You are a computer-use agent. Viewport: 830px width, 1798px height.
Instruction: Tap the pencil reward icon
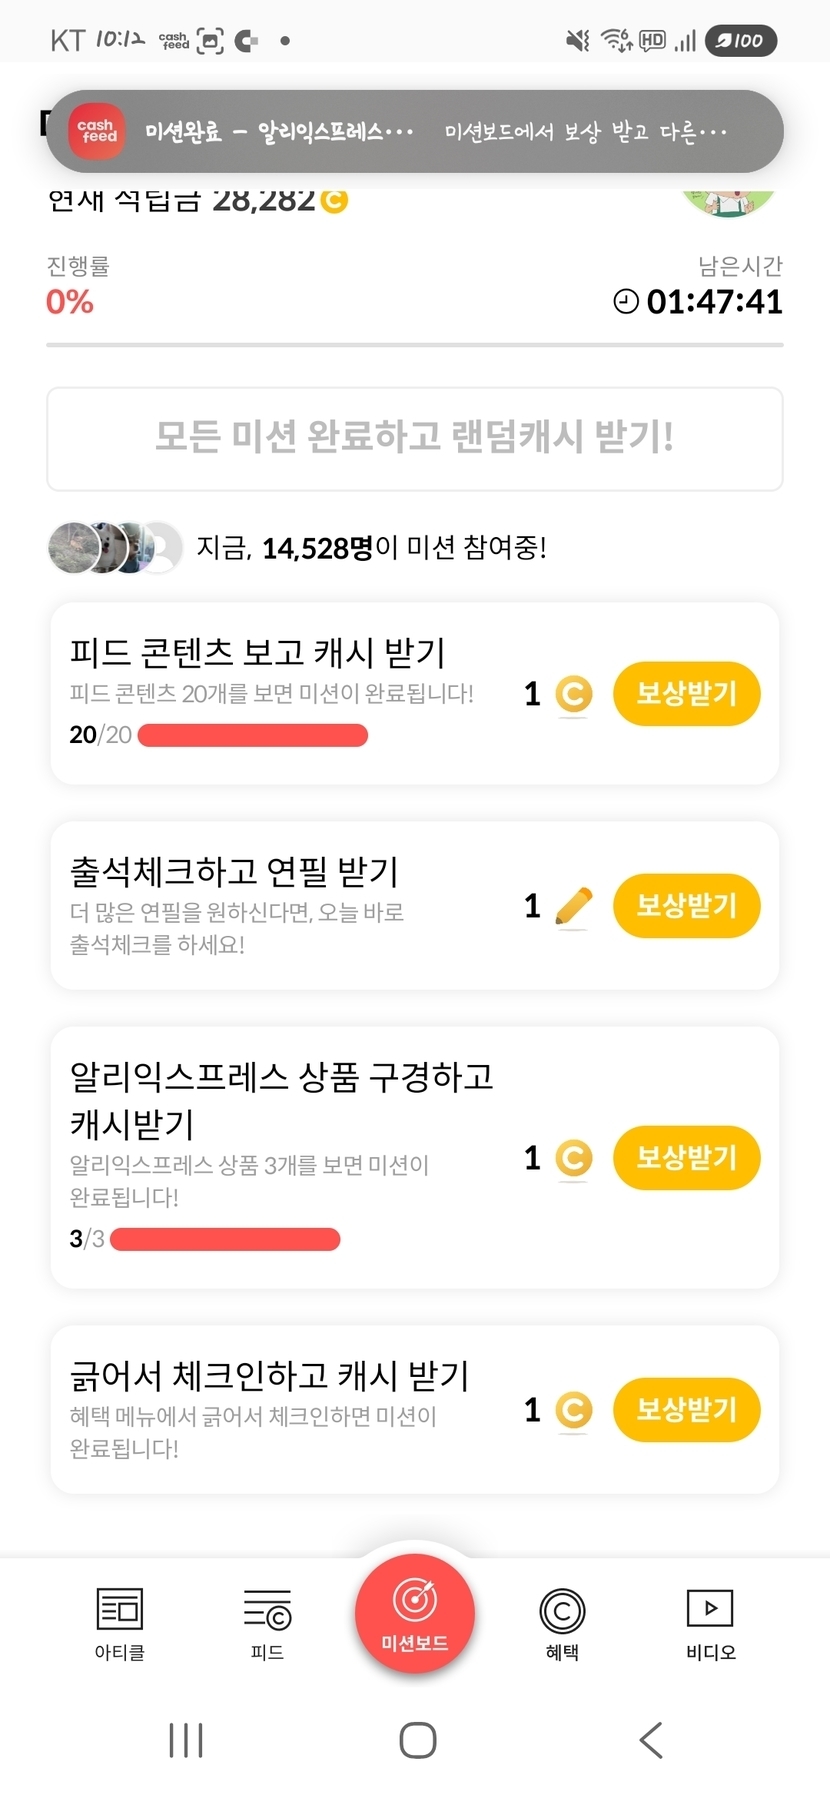[x=573, y=907]
